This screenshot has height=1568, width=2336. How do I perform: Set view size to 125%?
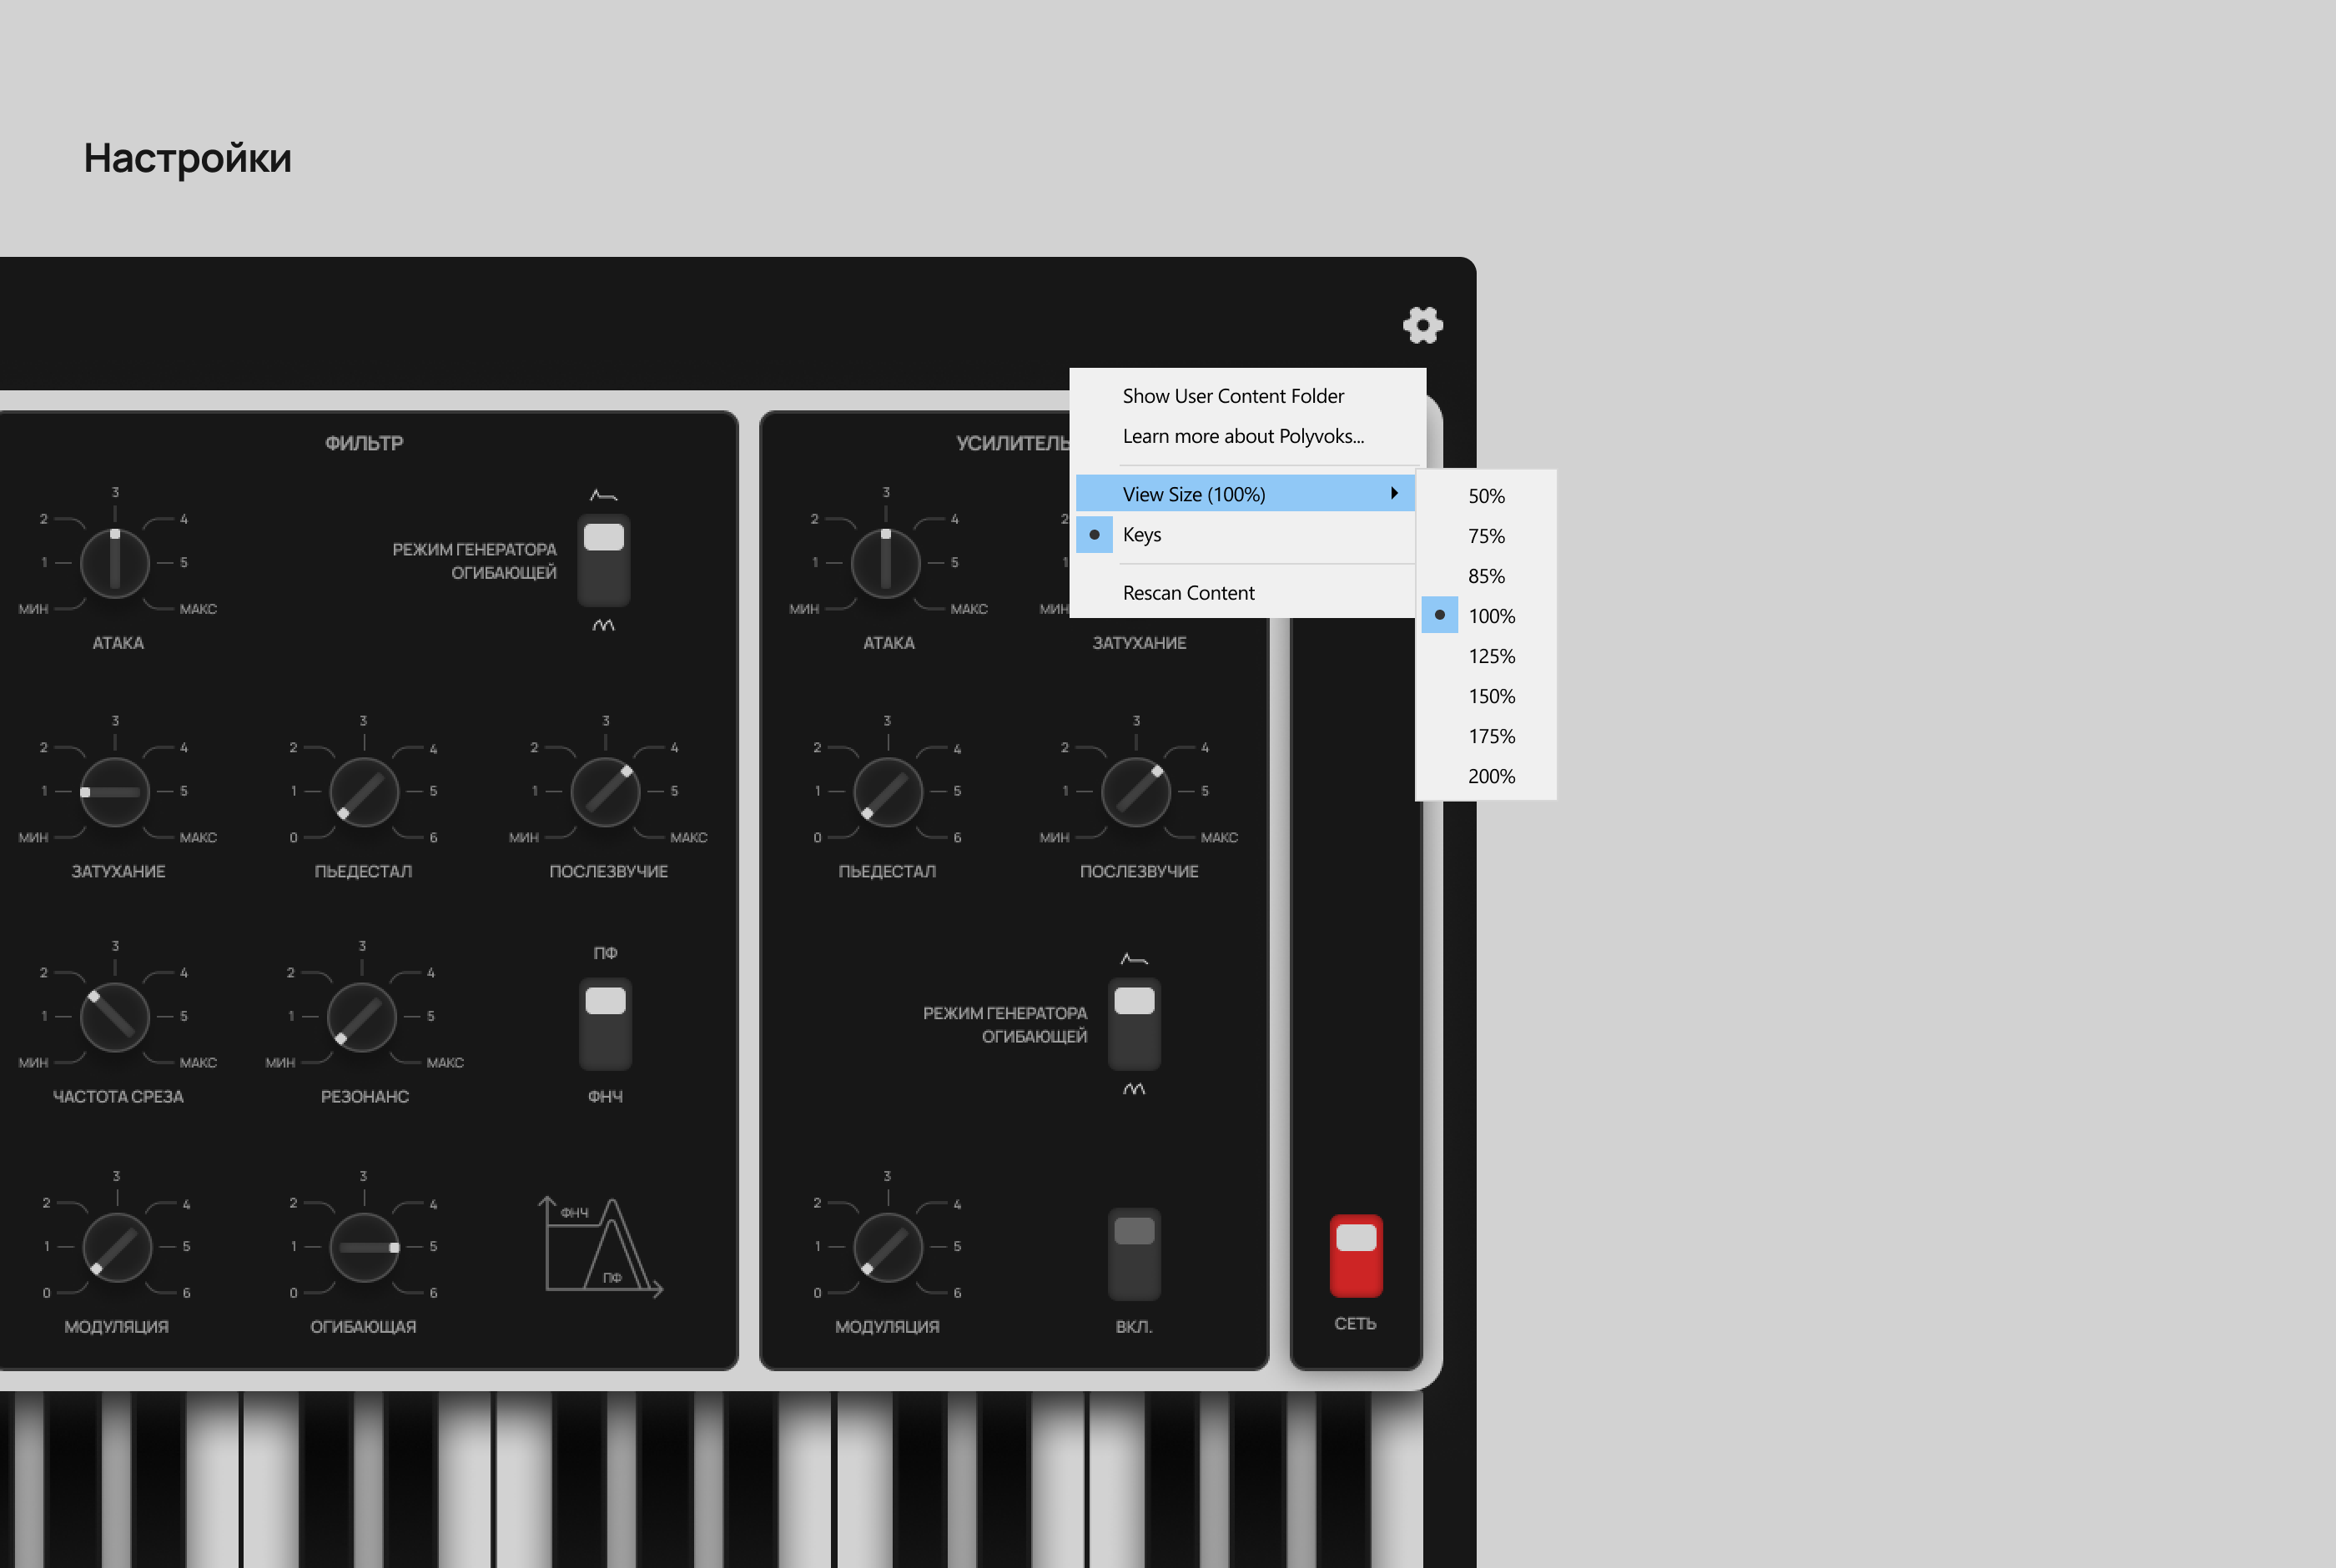[x=1490, y=656]
